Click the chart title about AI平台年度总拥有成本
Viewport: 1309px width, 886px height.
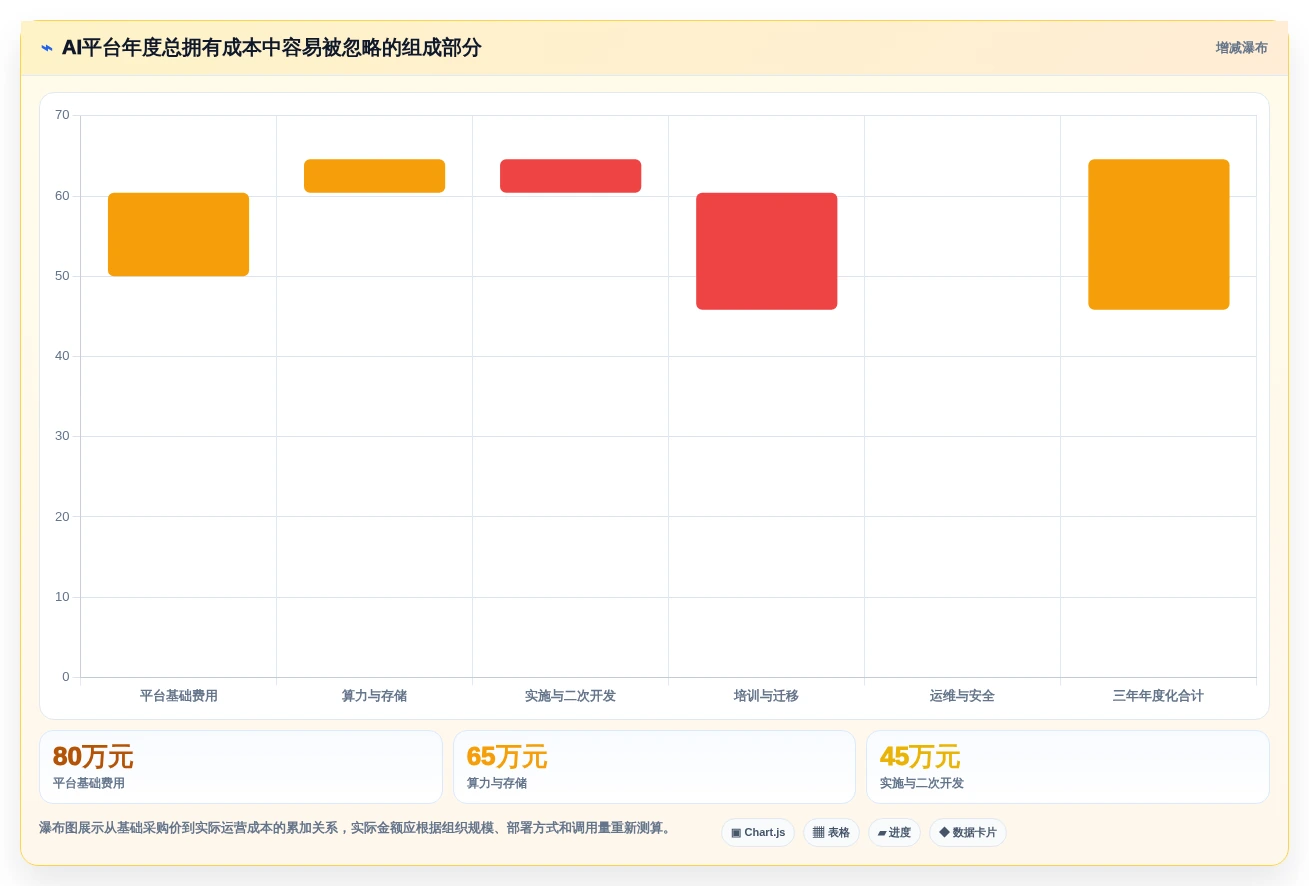[x=271, y=48]
